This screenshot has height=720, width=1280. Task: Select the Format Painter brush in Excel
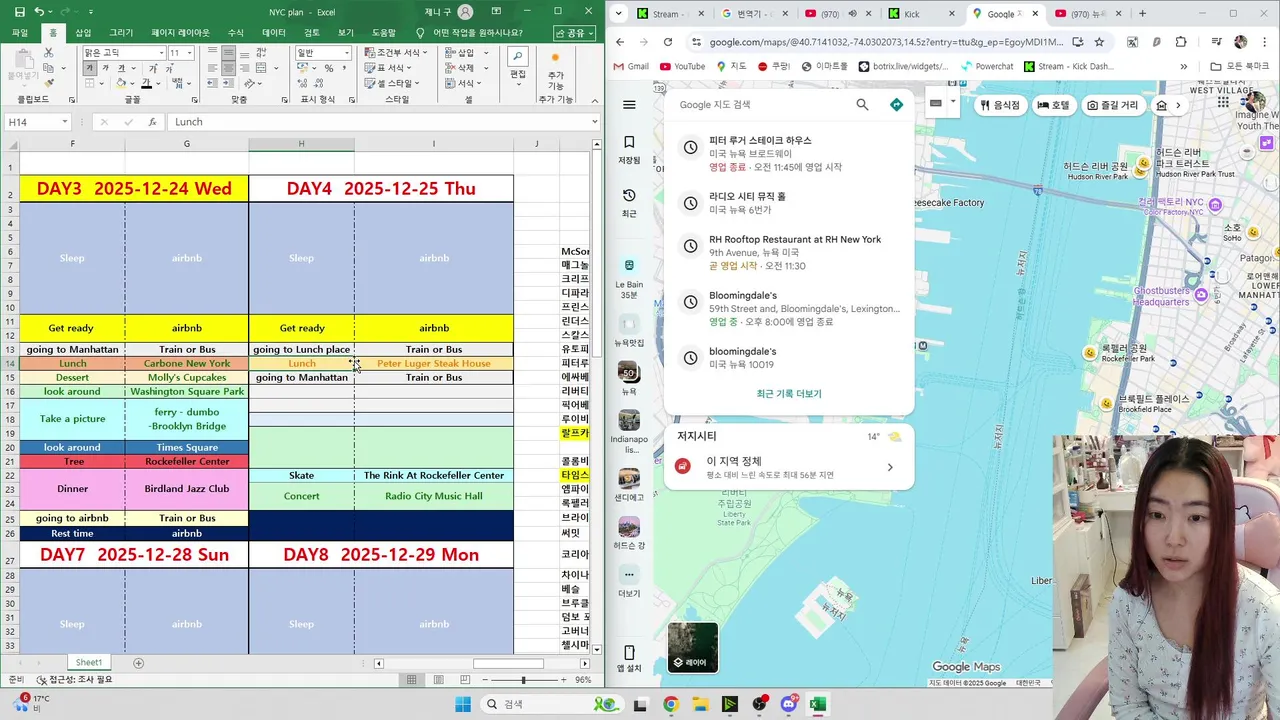(48, 84)
